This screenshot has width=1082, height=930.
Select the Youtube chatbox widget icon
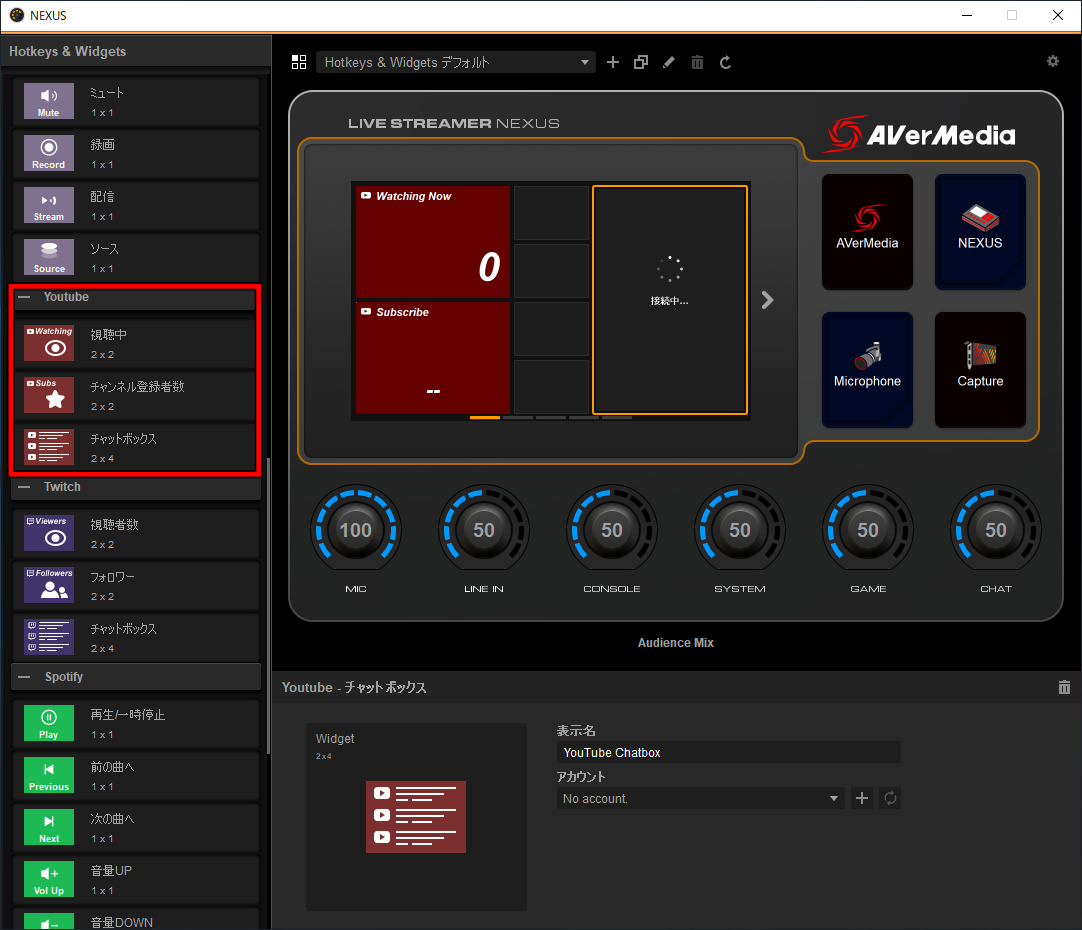tap(48, 446)
